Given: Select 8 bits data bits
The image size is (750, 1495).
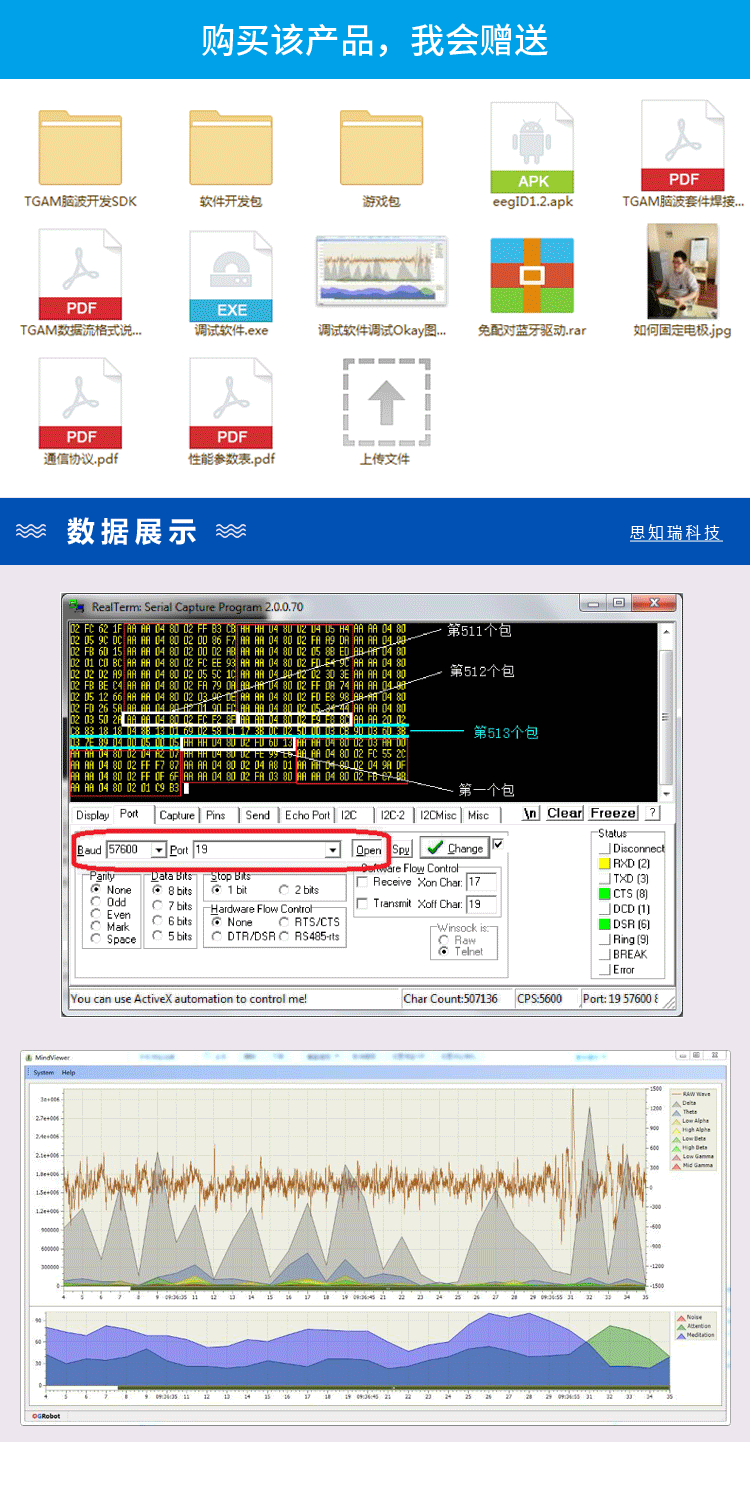Looking at the screenshot, I should click(157, 890).
